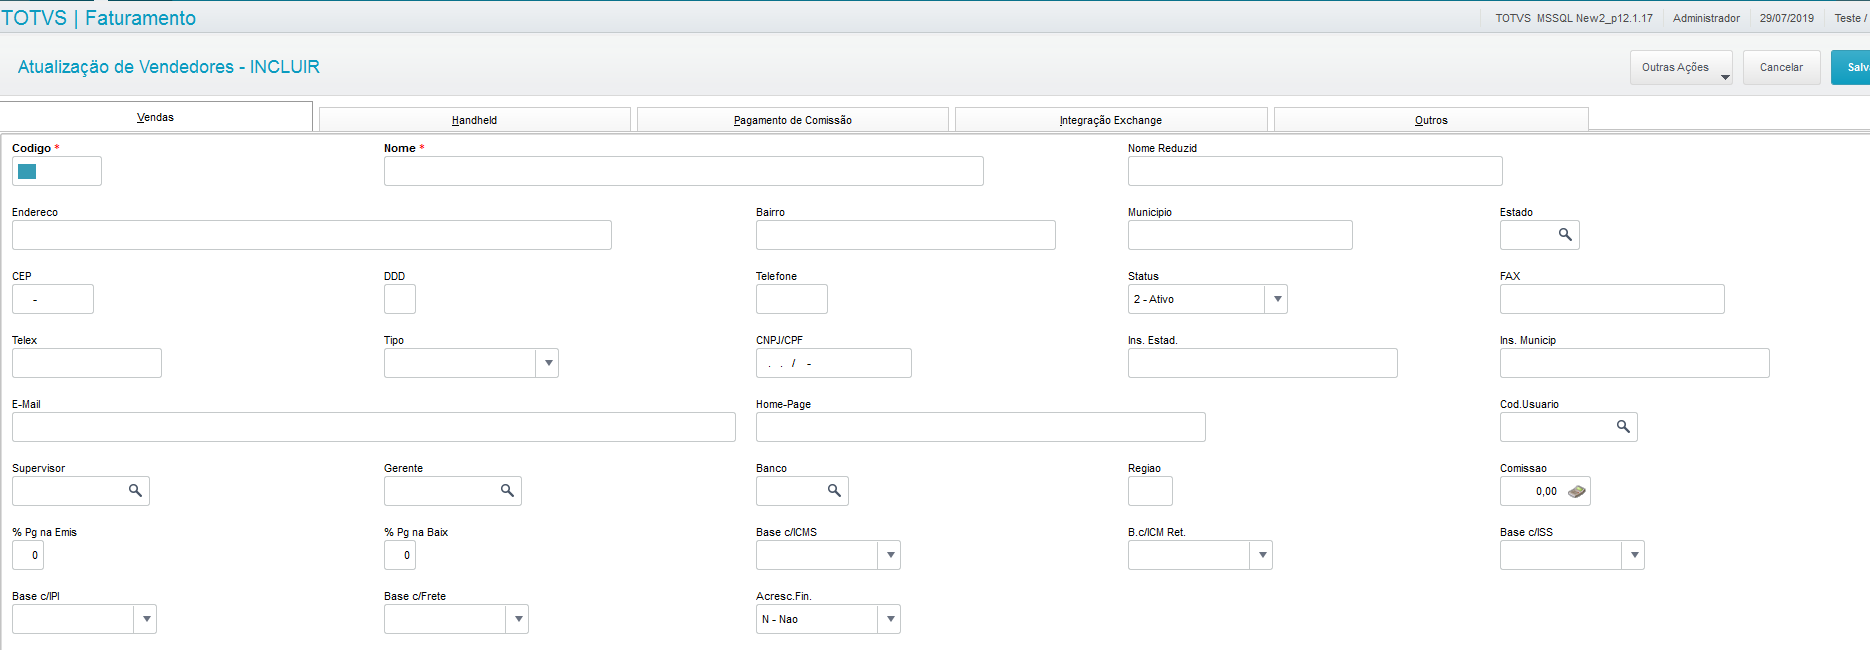
Task: Click the Nome Reduzid field
Action: [x=1315, y=171]
